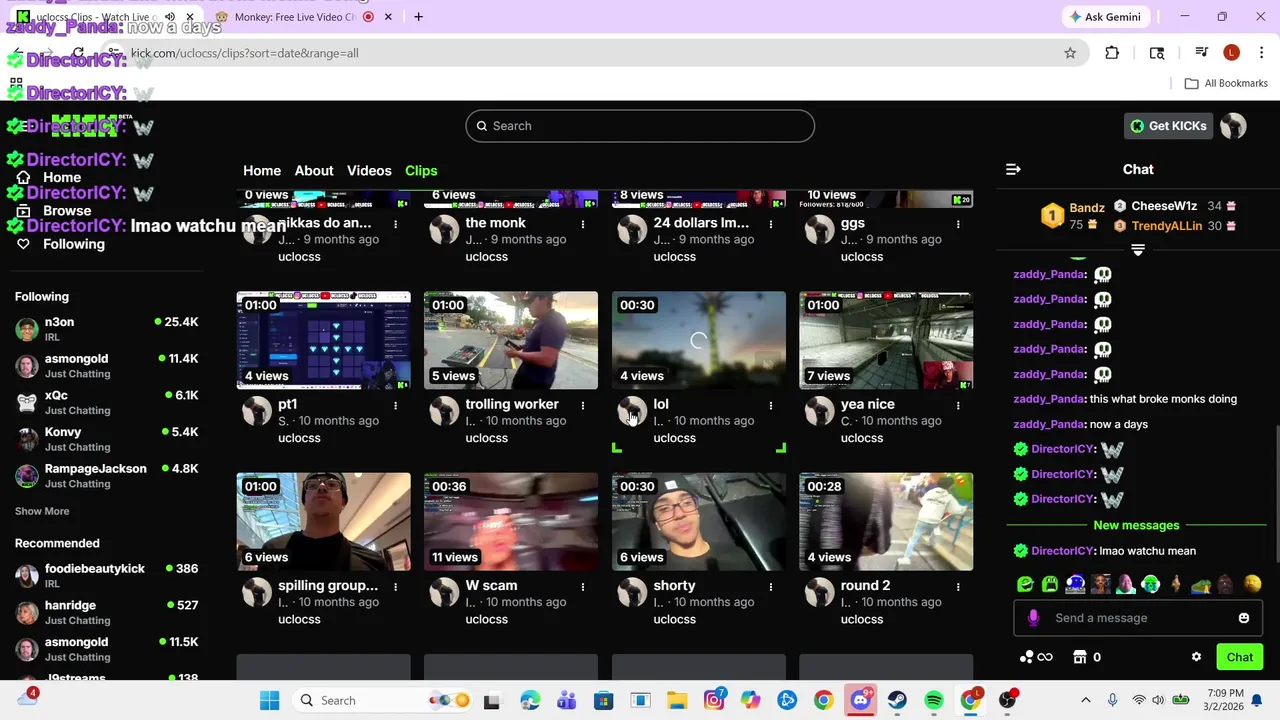The image size is (1280, 720).
Task: Open browser extensions puzzle icon
Action: pyautogui.click(x=1112, y=53)
